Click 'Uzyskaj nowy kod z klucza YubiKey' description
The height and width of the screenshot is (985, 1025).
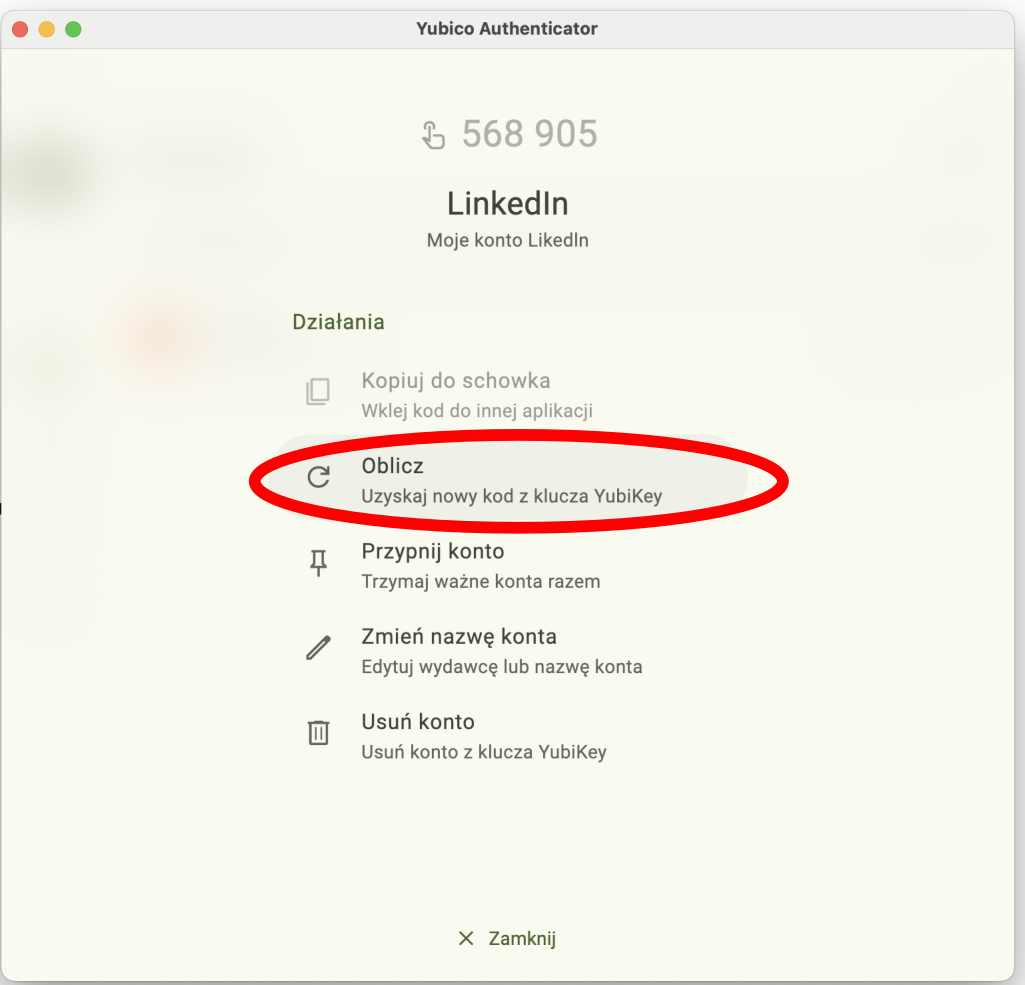[511, 496]
